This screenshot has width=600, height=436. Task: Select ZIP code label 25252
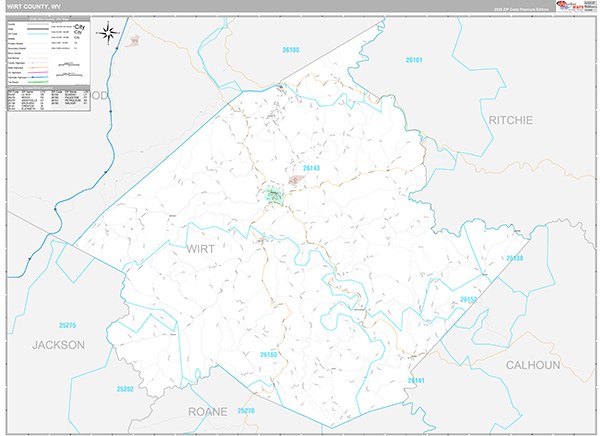[x=125, y=389]
